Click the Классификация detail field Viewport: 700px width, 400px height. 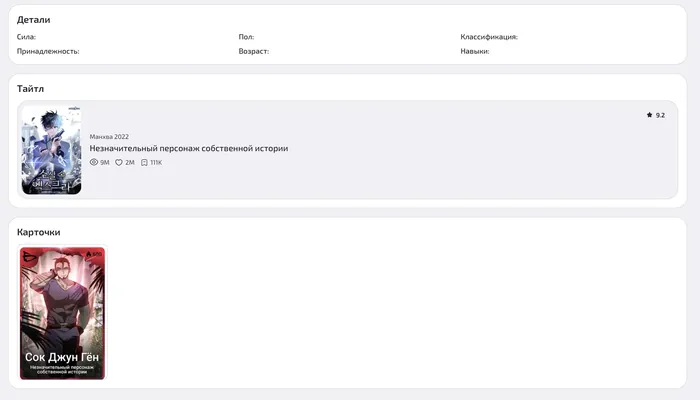pyautogui.click(x=489, y=37)
